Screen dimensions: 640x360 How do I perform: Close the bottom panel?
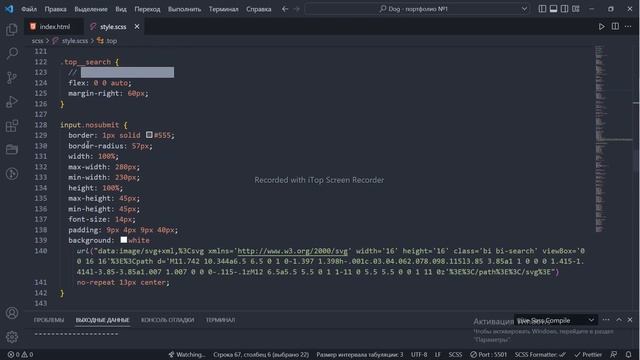pos(630,320)
